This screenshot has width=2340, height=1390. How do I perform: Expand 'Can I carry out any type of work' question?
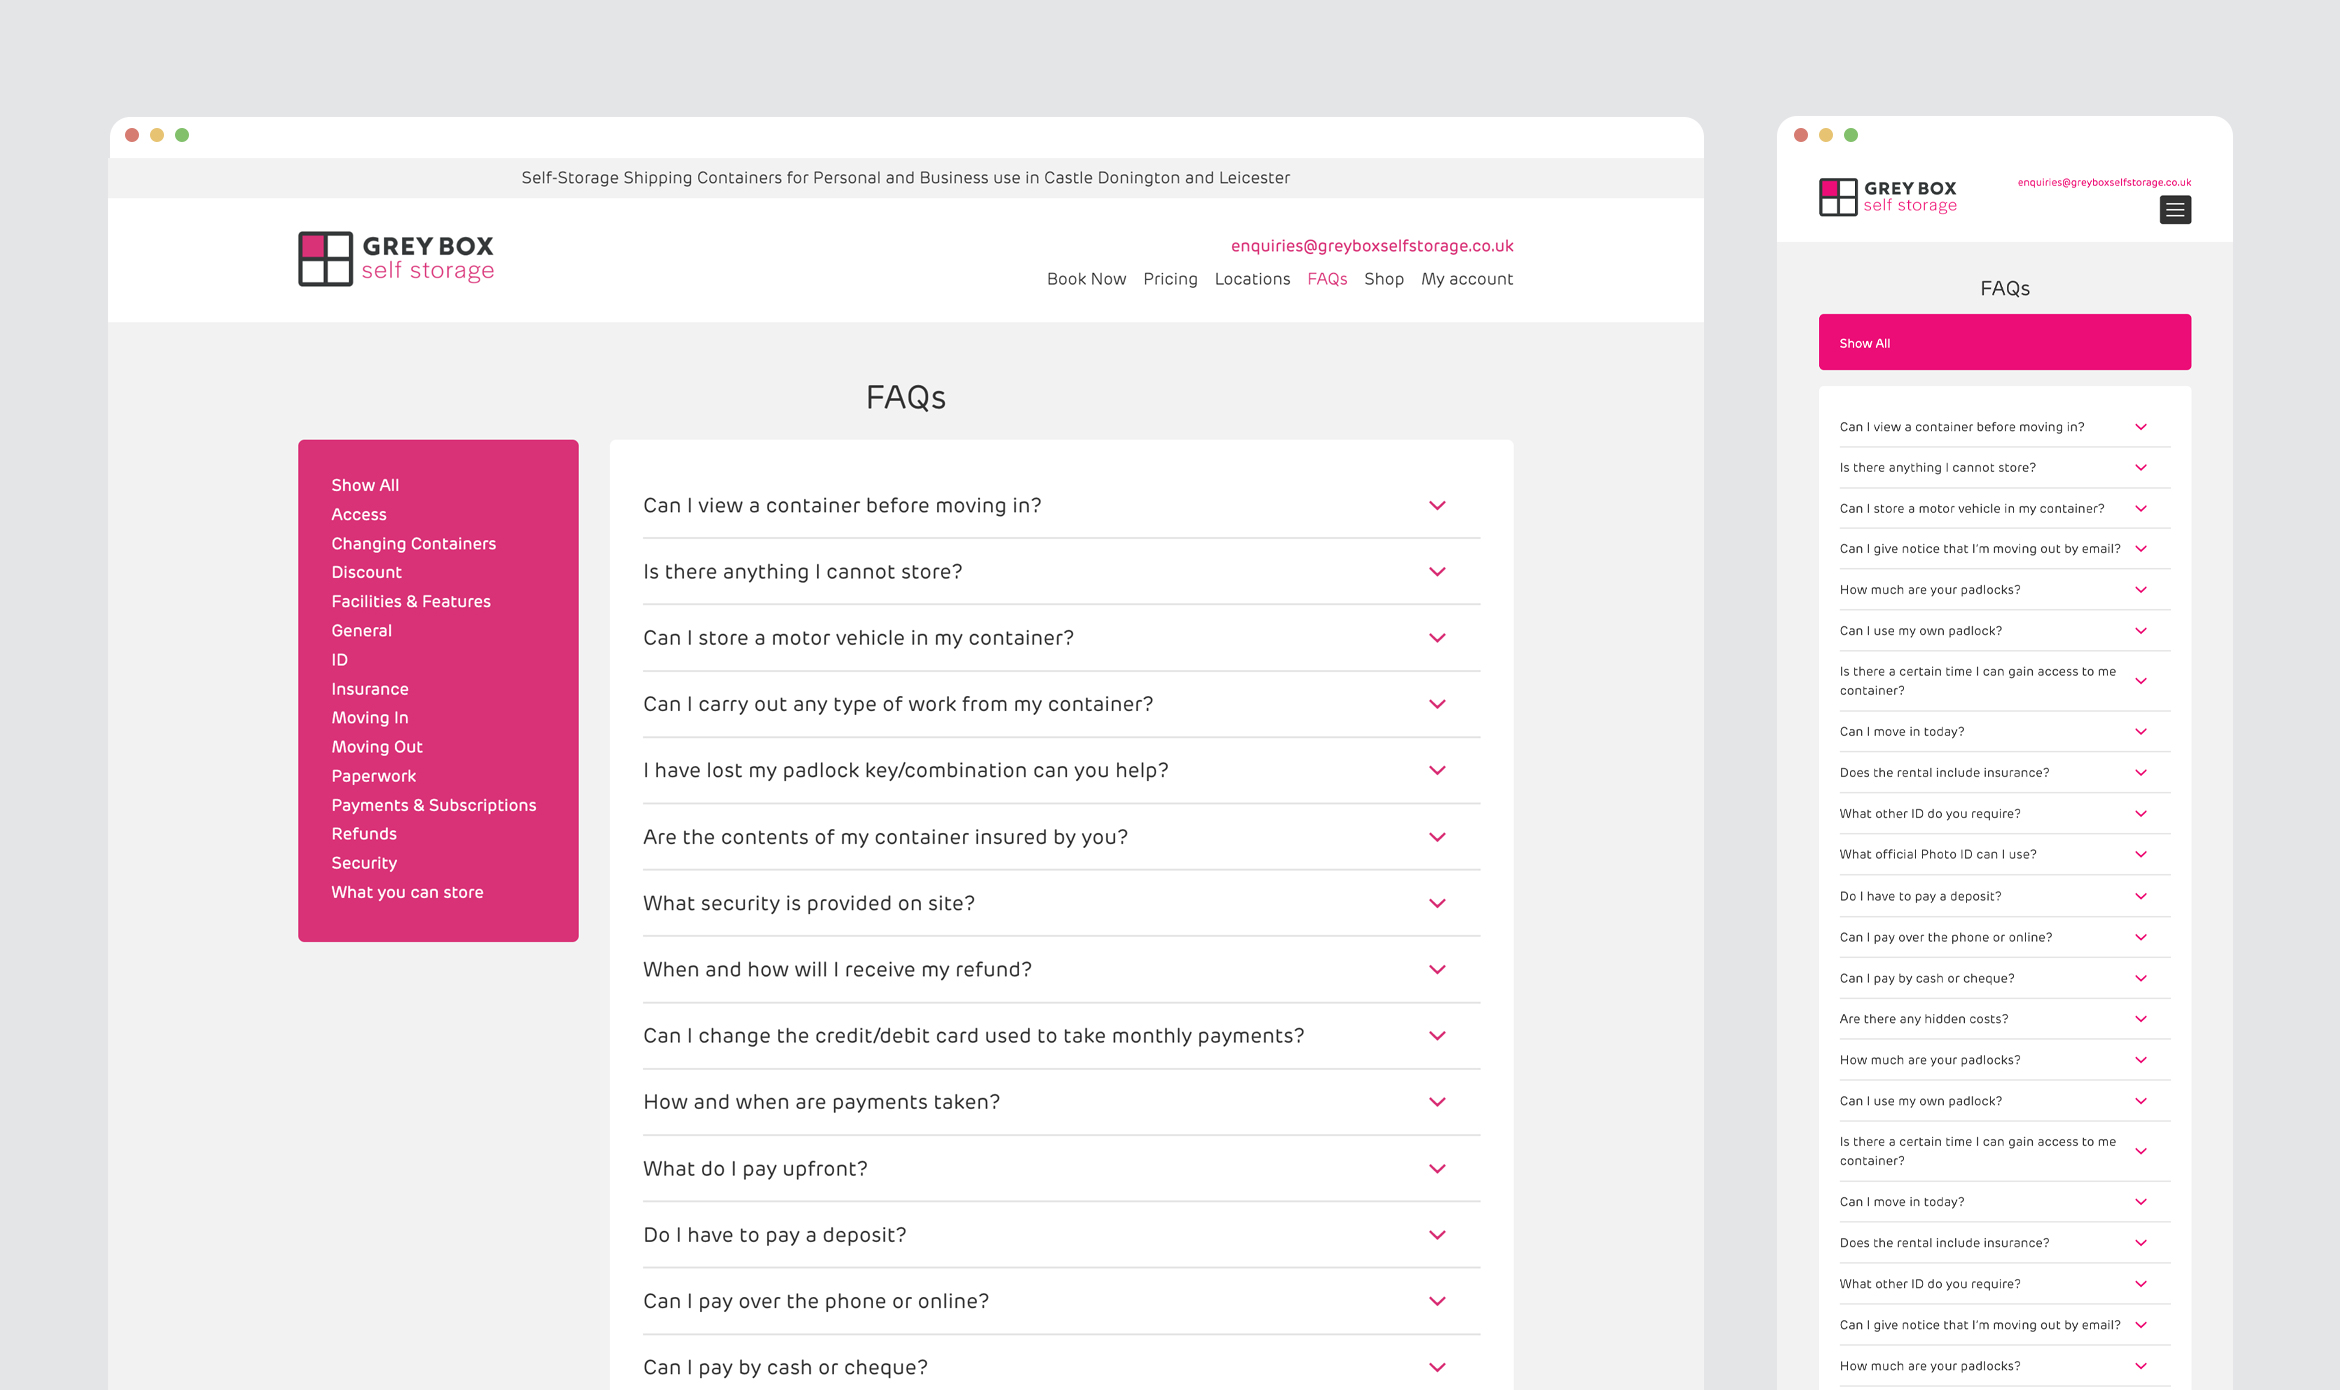coord(1061,704)
